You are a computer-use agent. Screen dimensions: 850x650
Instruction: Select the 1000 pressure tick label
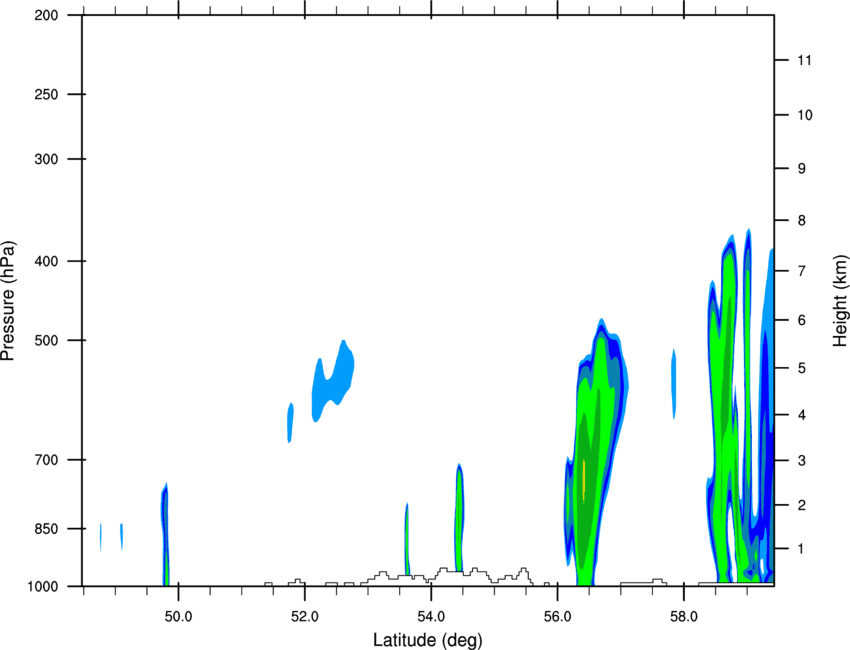42,587
